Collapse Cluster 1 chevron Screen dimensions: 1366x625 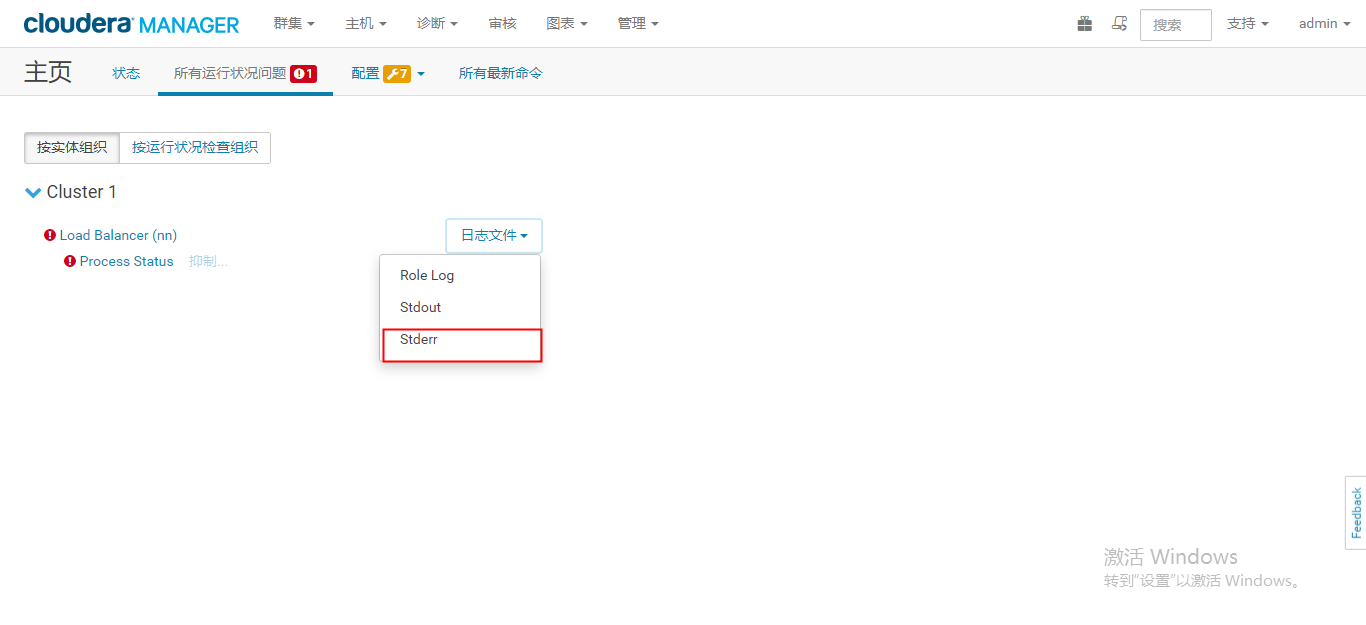[33, 192]
